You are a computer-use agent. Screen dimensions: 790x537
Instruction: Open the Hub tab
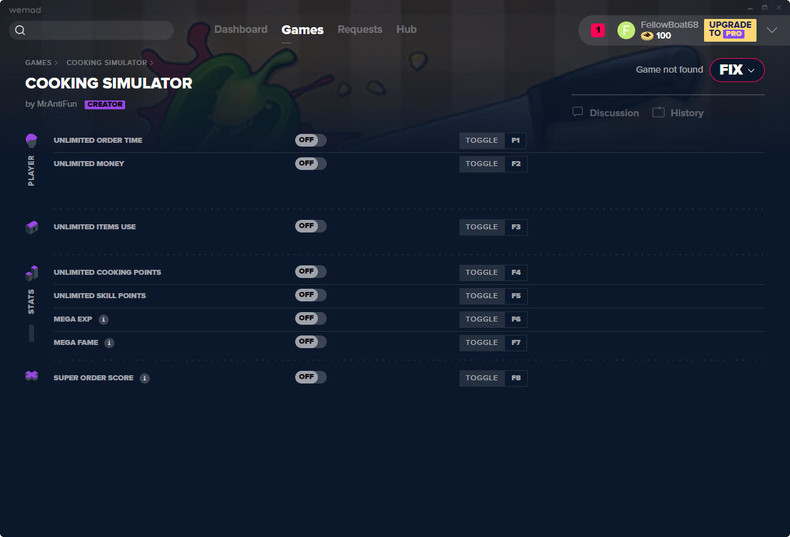point(406,29)
